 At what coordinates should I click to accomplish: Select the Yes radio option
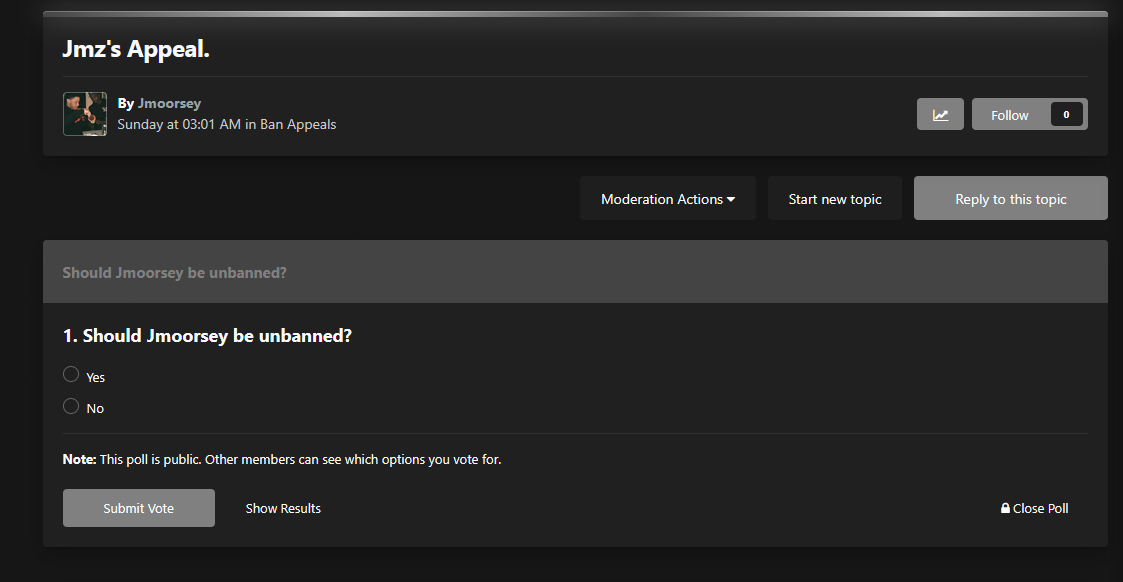71,374
